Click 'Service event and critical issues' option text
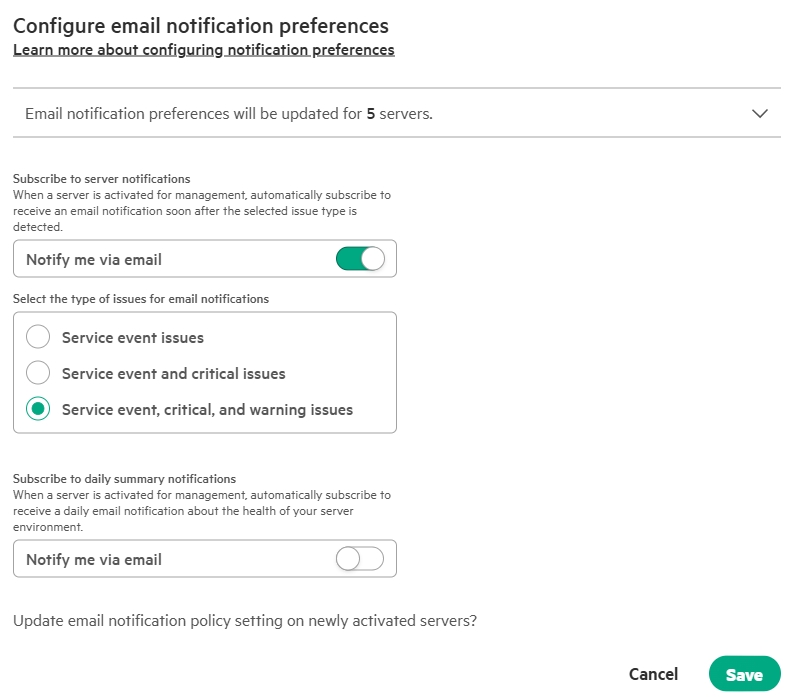The image size is (796, 697). pos(174,374)
